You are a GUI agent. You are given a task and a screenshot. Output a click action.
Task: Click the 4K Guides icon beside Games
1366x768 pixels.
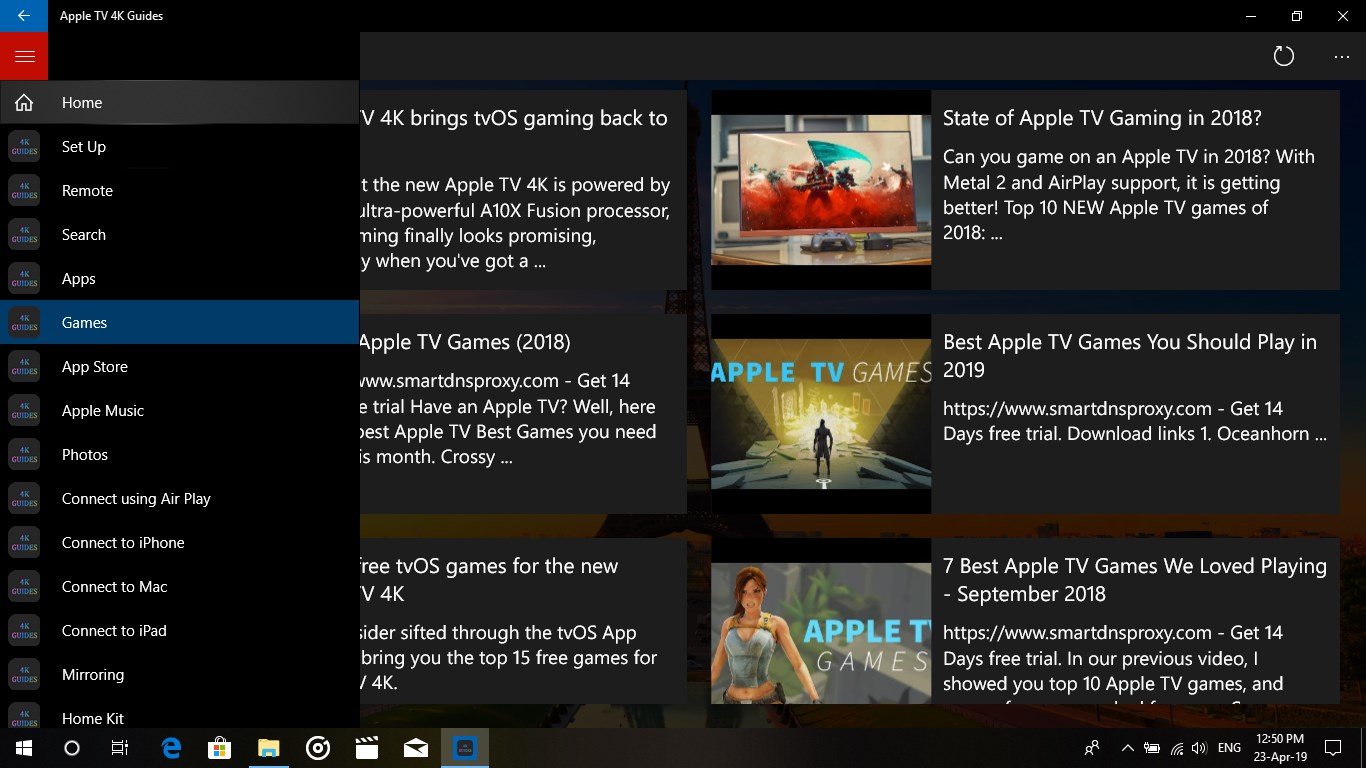[x=24, y=322]
